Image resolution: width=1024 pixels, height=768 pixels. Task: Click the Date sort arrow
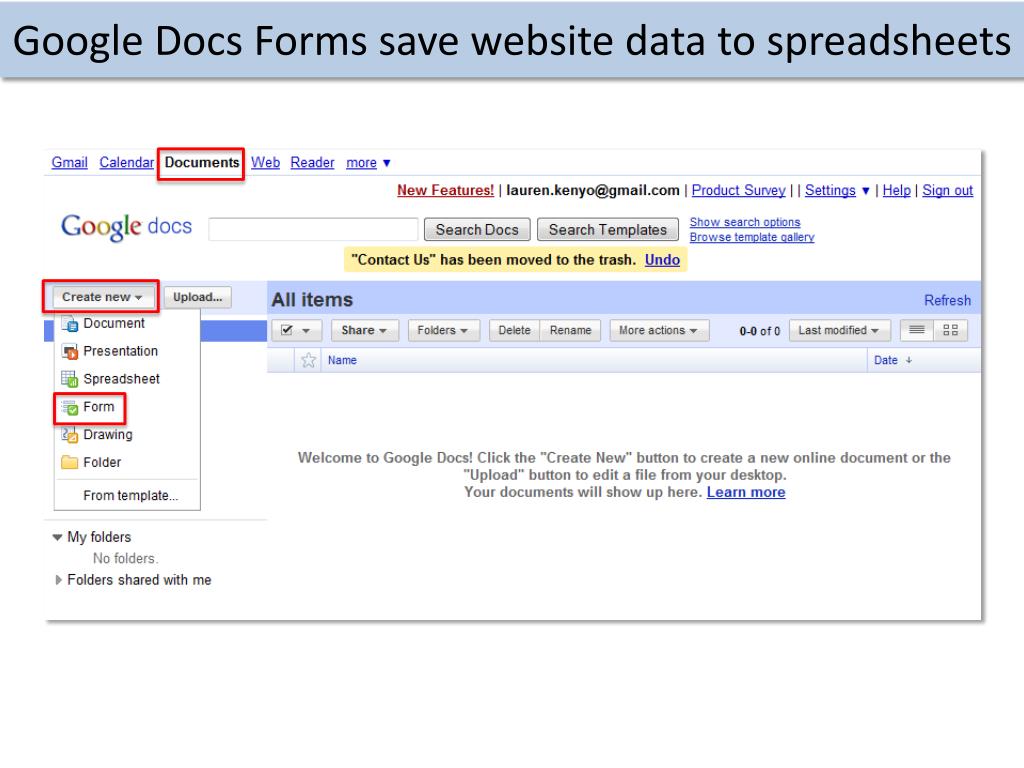pyautogui.click(x=908, y=360)
